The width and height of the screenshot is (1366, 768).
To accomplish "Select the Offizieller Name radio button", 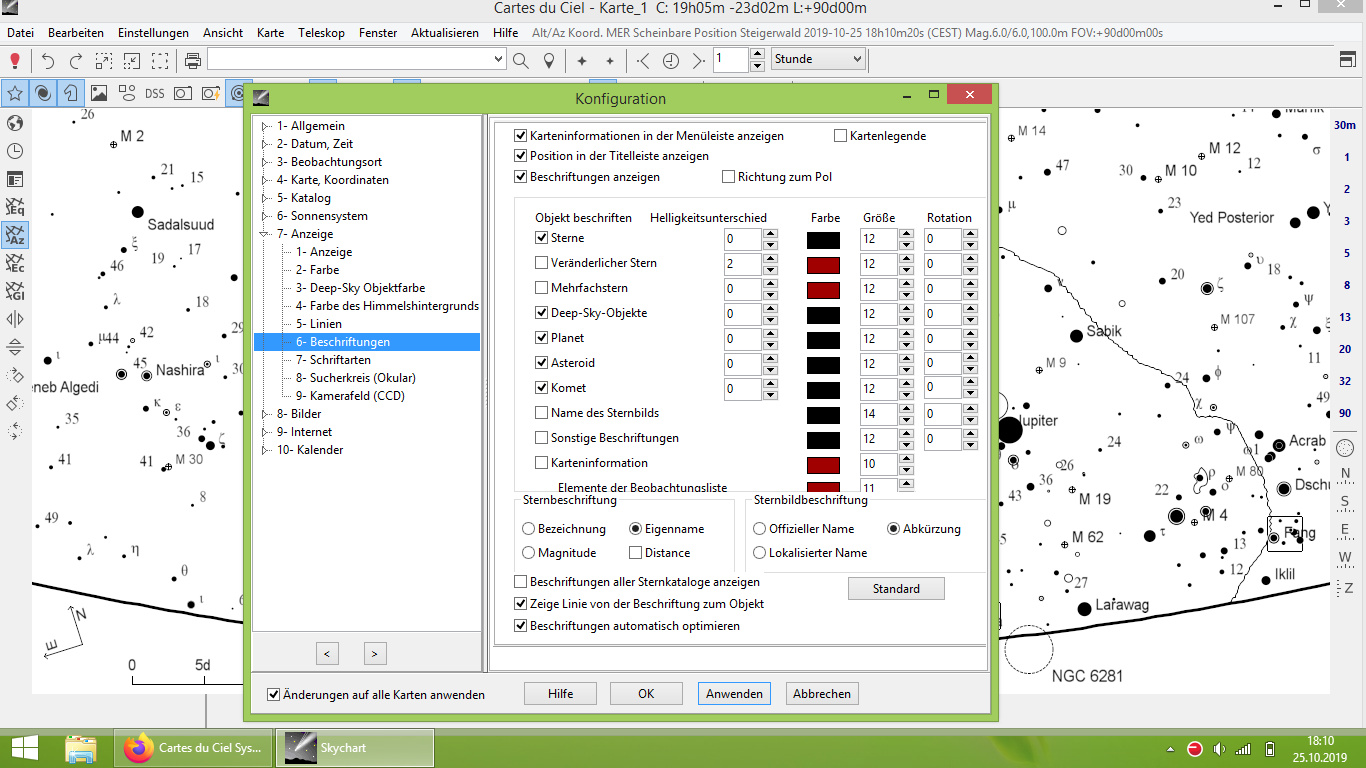I will click(760, 529).
